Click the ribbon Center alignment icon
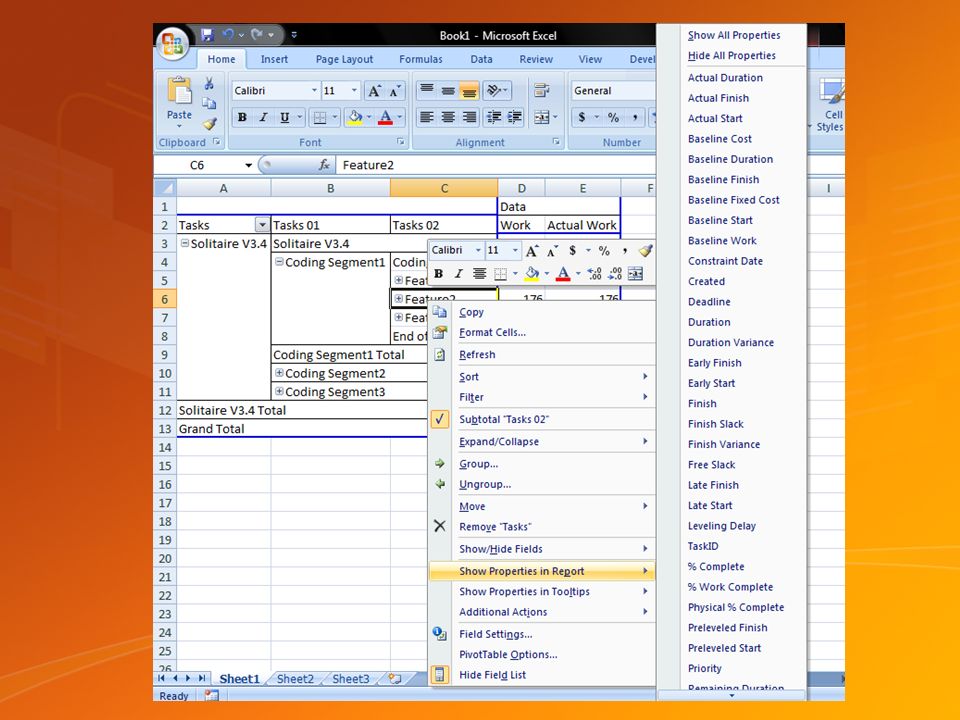This screenshot has width=960, height=720. (x=448, y=117)
